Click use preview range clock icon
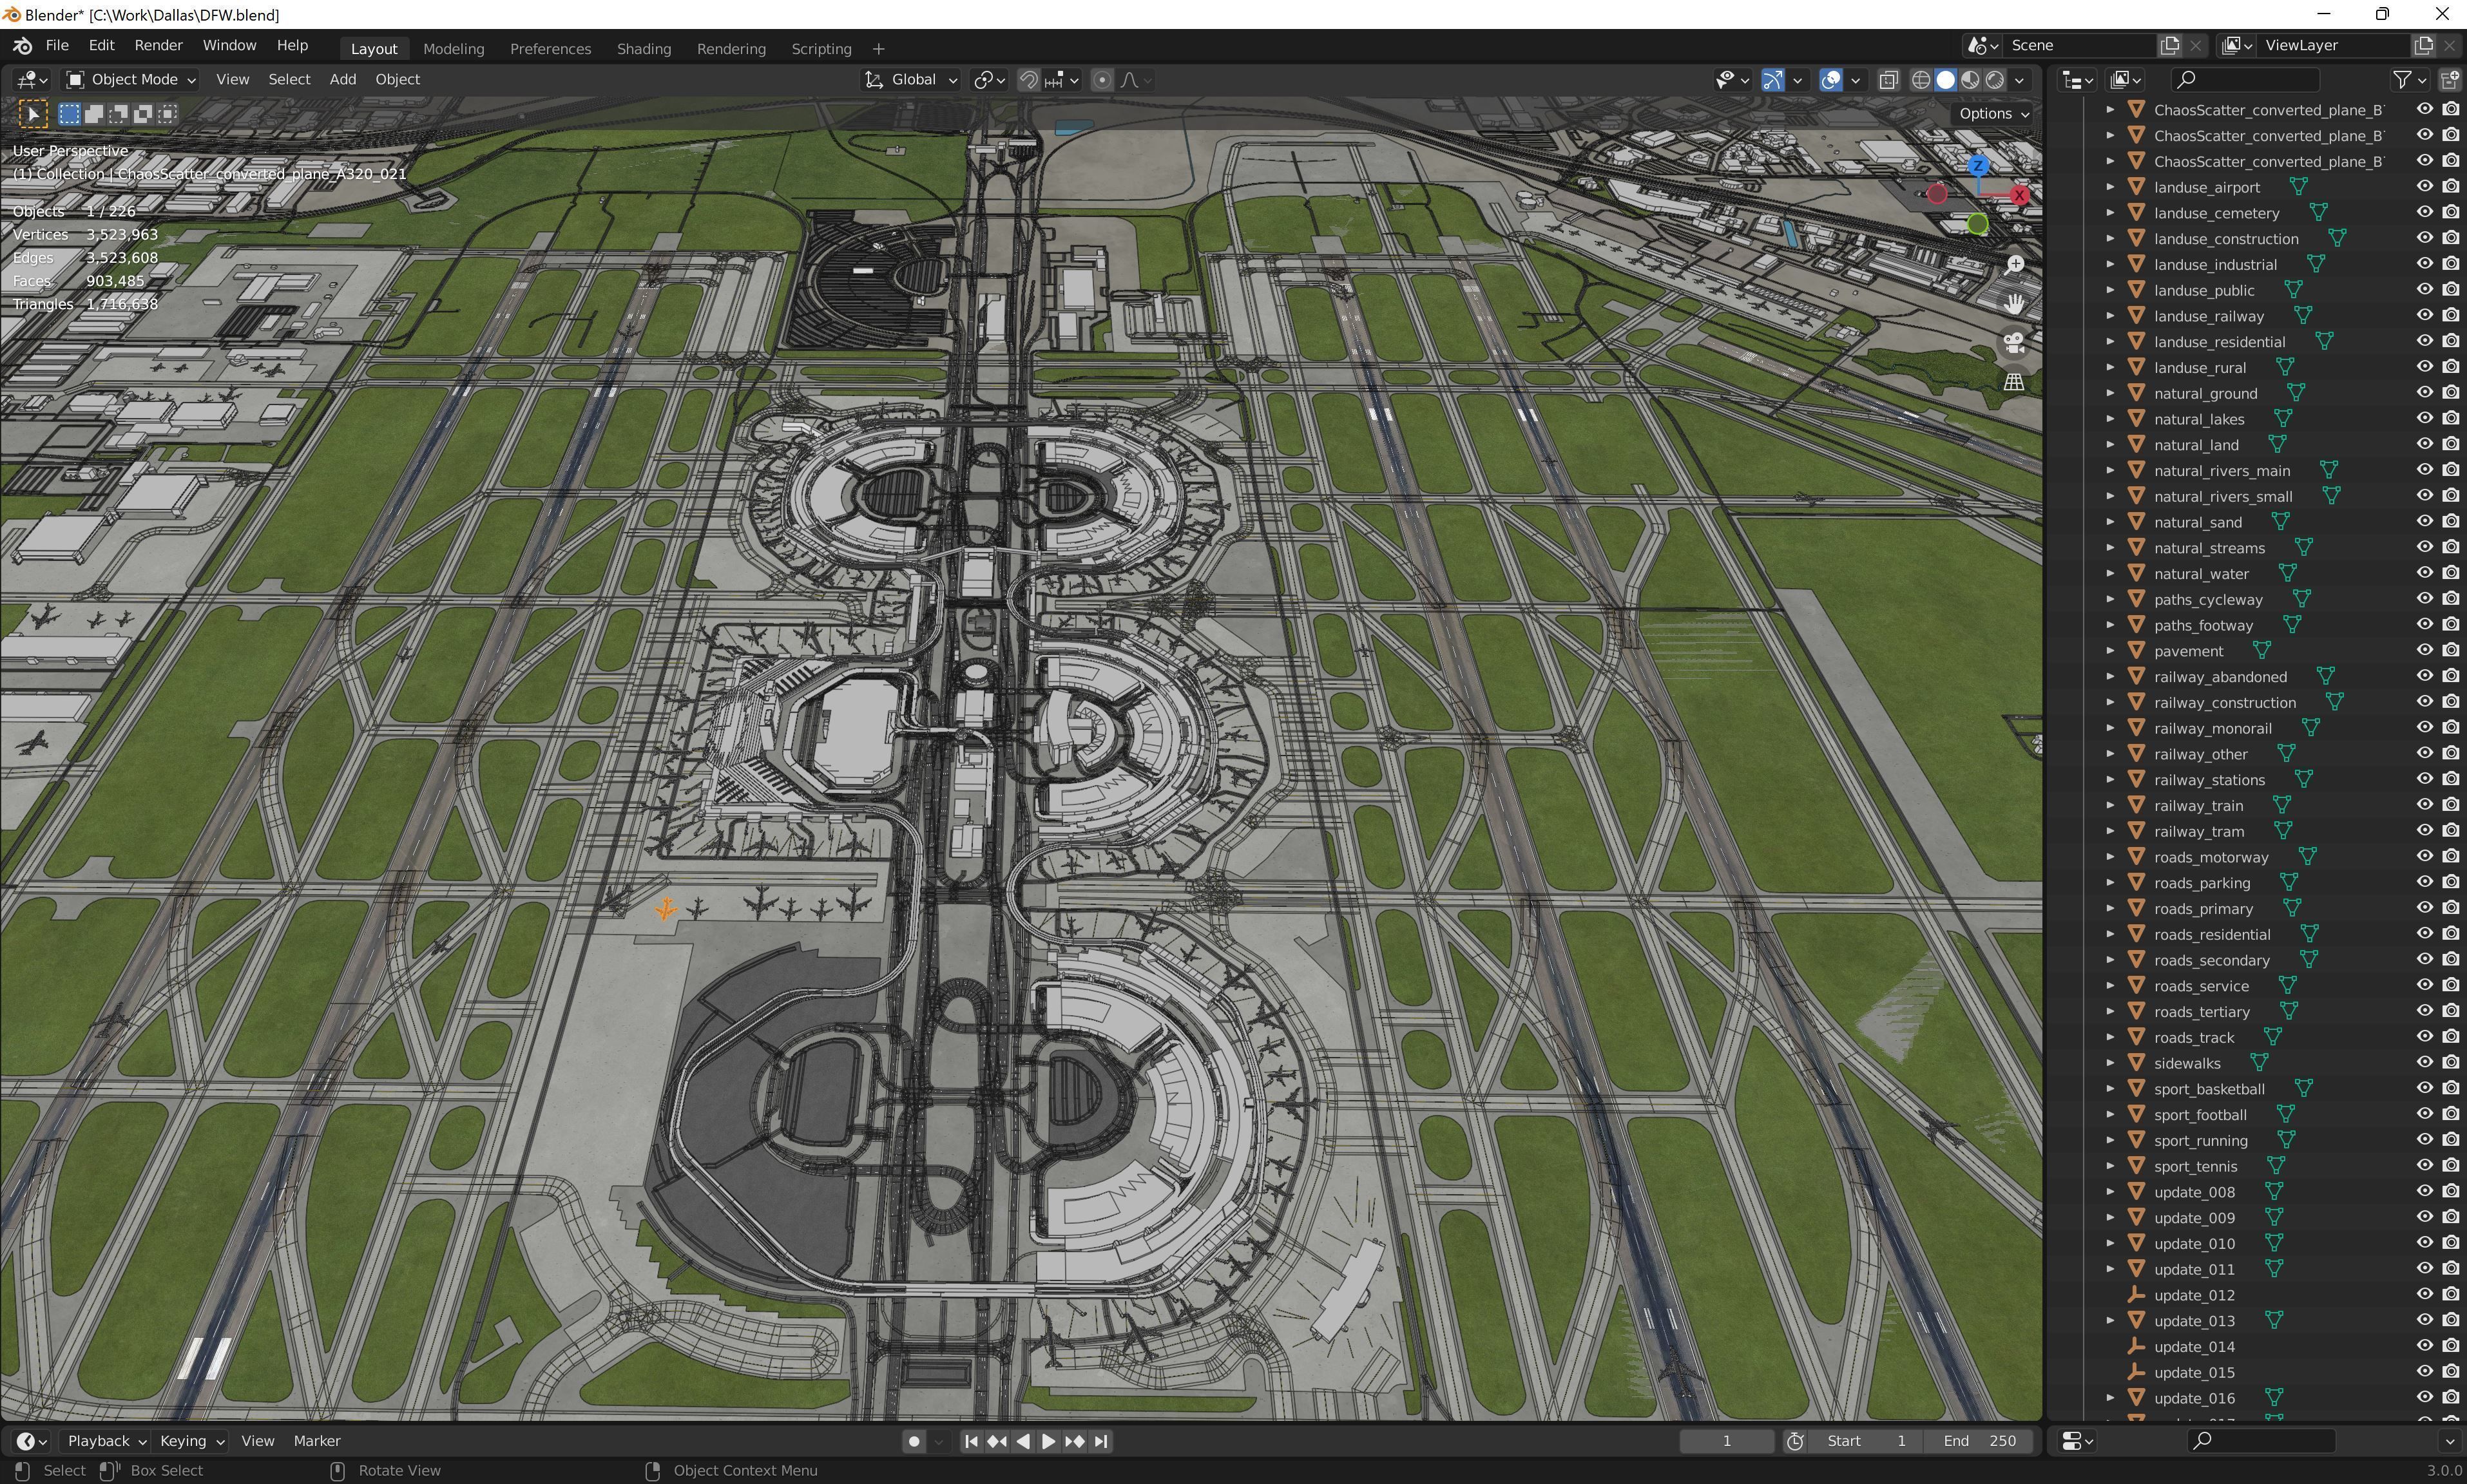The width and height of the screenshot is (2467, 1484). point(1795,1441)
